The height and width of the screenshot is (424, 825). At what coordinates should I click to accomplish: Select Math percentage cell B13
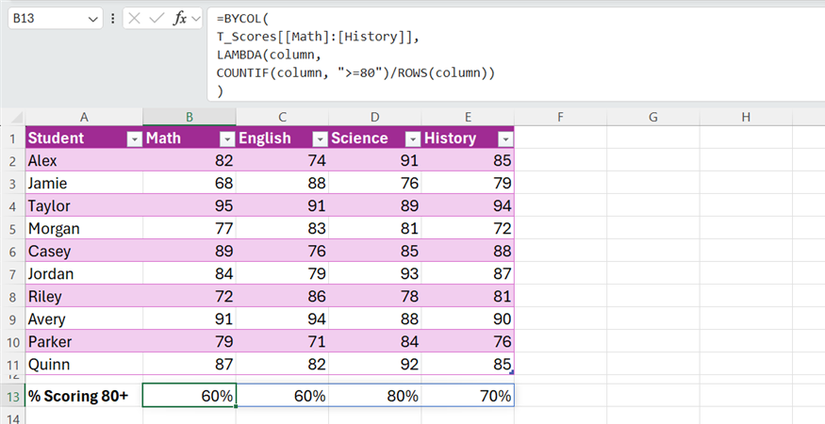coord(189,396)
